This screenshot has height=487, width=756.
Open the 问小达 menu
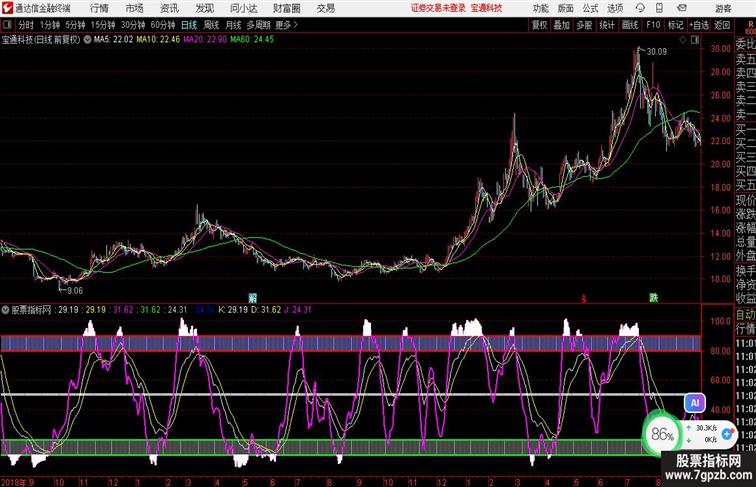click(x=243, y=8)
